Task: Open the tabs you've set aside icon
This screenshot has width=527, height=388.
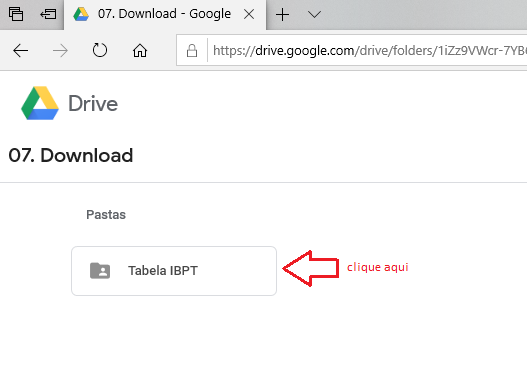Action: coord(16,14)
